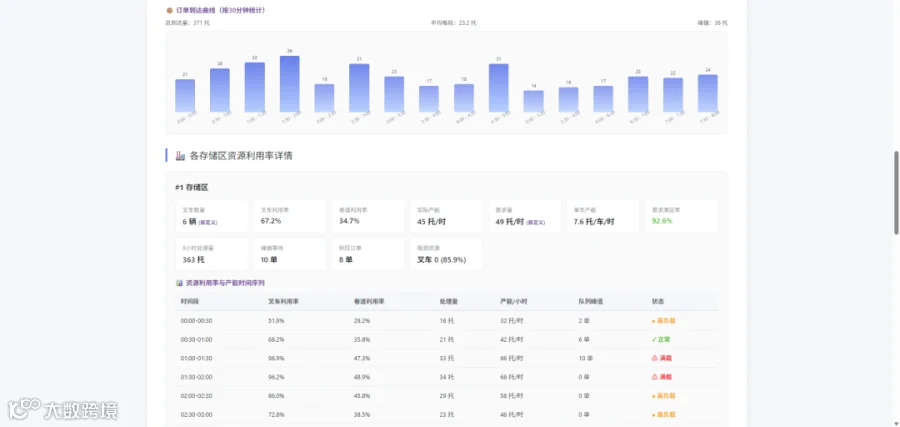This screenshot has width=900, height=427.
Task: Click the 00:00-00:30 time period cell
Action: point(196,321)
